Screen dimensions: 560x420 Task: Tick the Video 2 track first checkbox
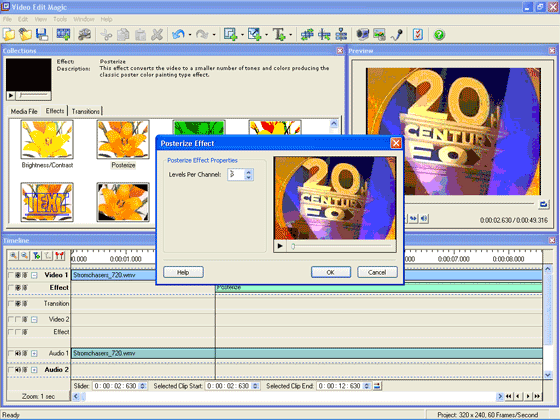11,319
